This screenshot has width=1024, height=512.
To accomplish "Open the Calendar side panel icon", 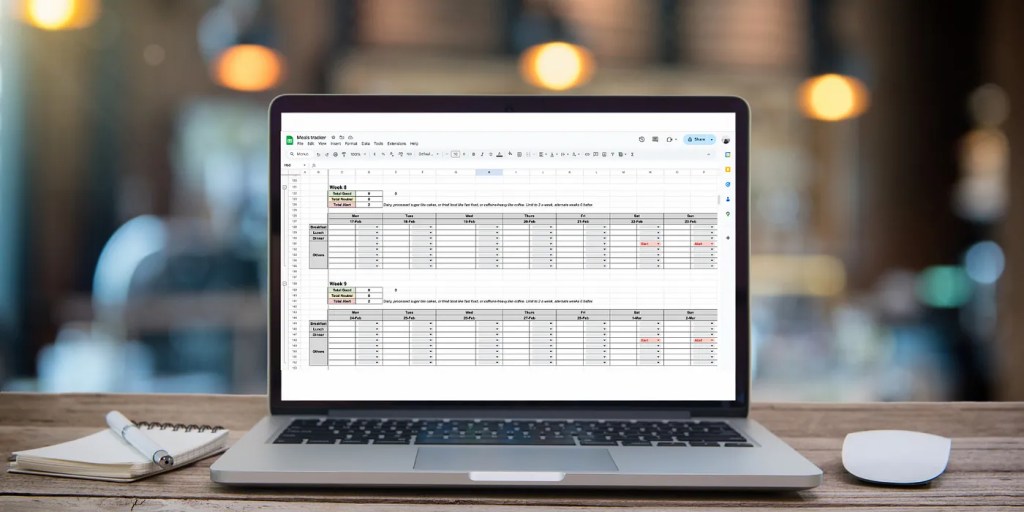I will point(728,155).
